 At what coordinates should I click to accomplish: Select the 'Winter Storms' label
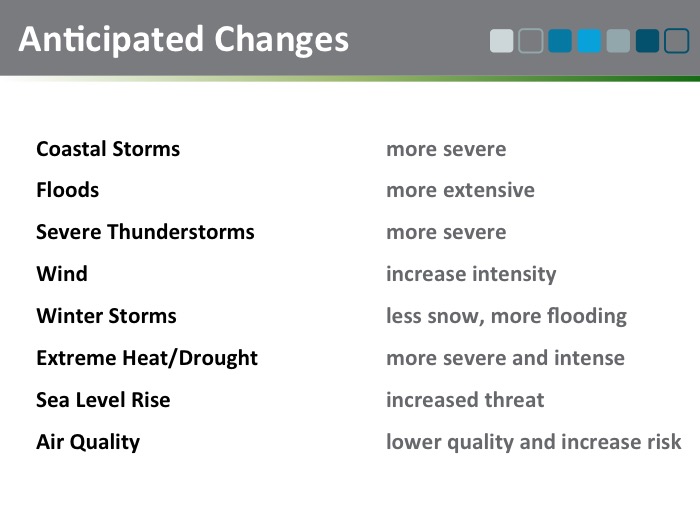[x=106, y=316]
